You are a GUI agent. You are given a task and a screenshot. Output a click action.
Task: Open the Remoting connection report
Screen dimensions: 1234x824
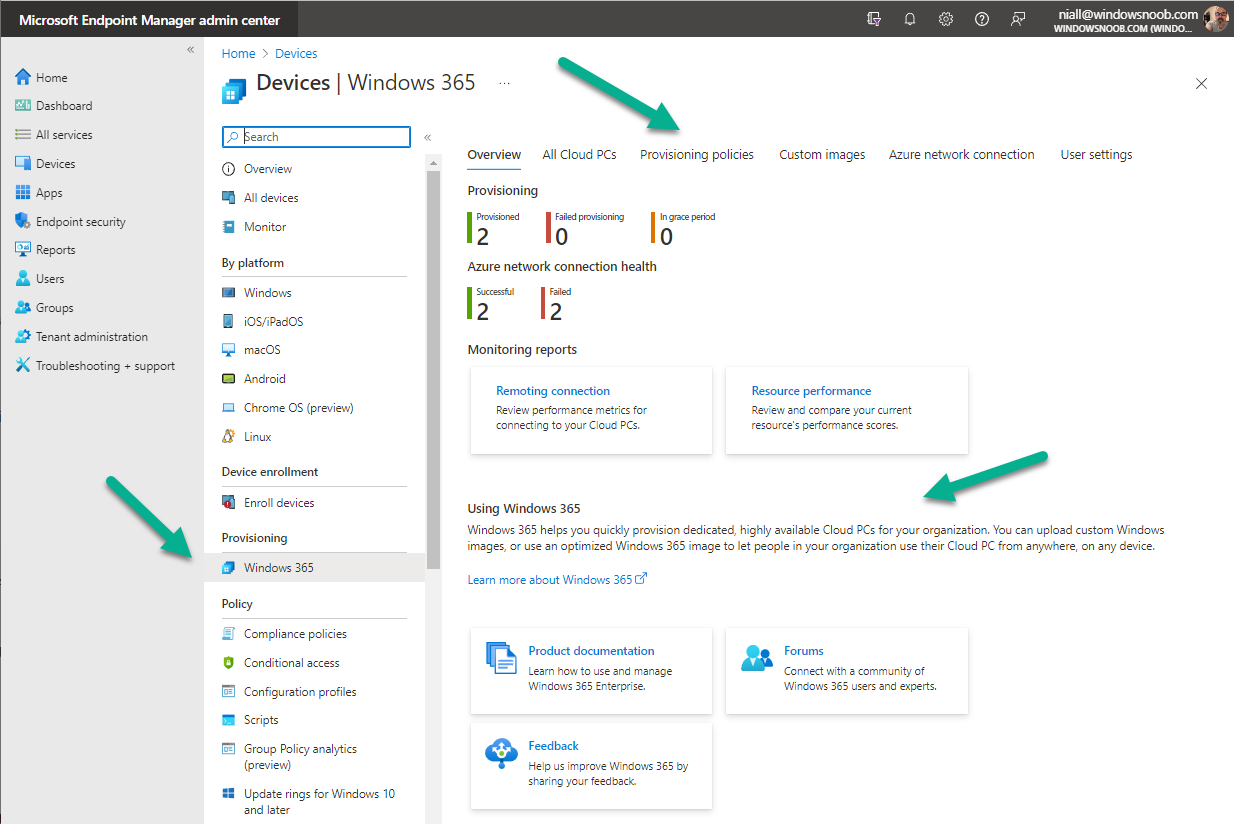pyautogui.click(x=553, y=391)
